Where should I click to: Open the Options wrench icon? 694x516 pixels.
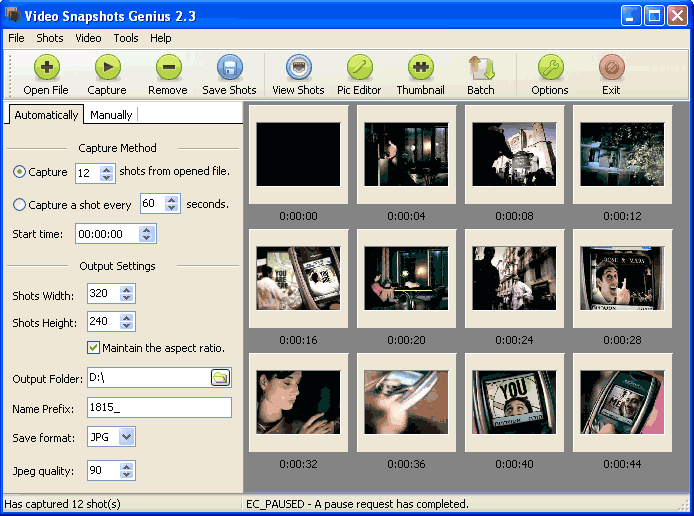tap(550, 68)
